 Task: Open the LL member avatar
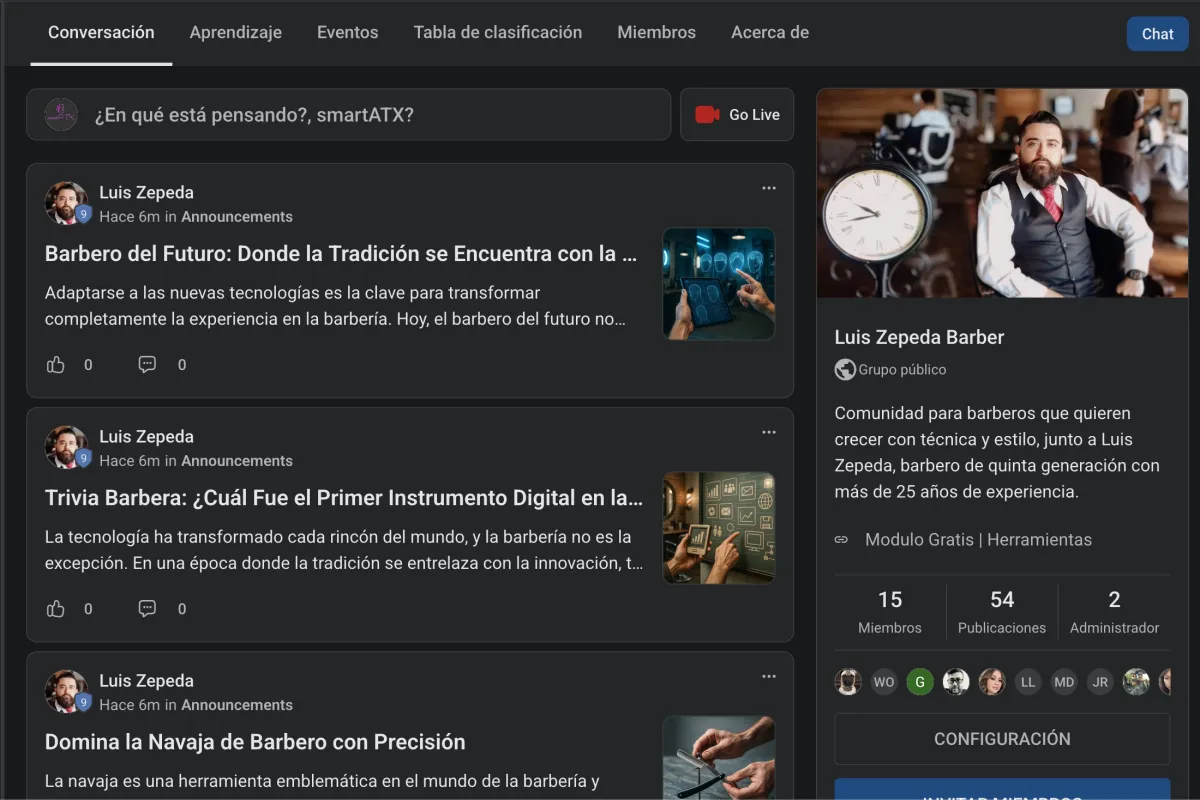point(1028,682)
